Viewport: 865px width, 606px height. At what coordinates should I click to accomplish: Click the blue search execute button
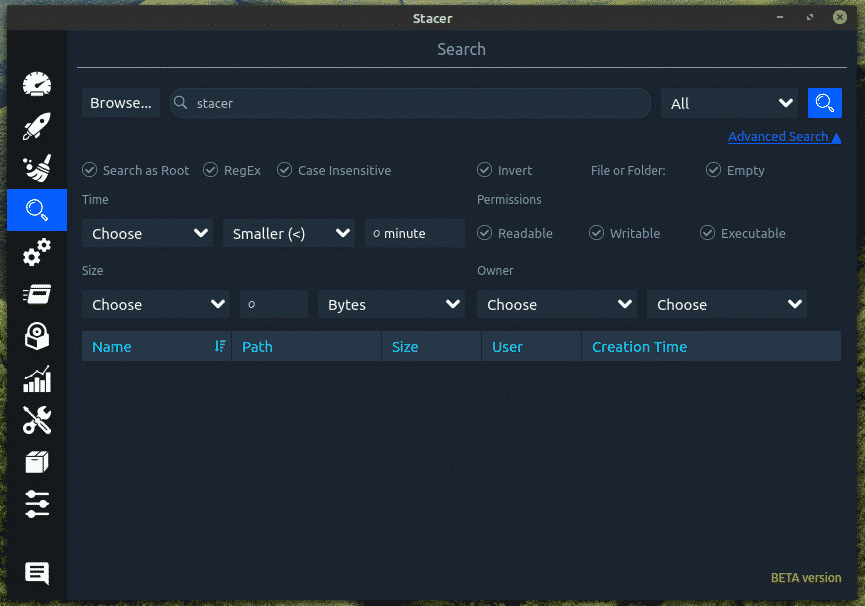[825, 103]
